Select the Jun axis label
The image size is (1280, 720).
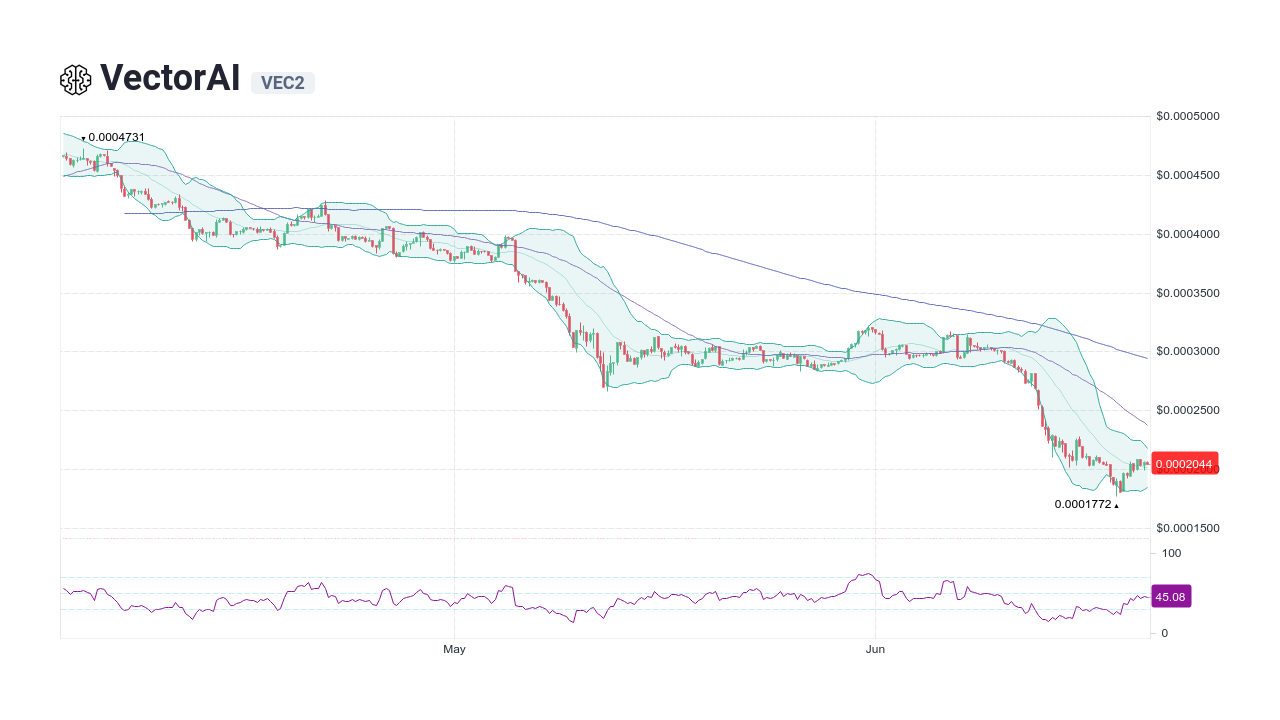[x=875, y=649]
